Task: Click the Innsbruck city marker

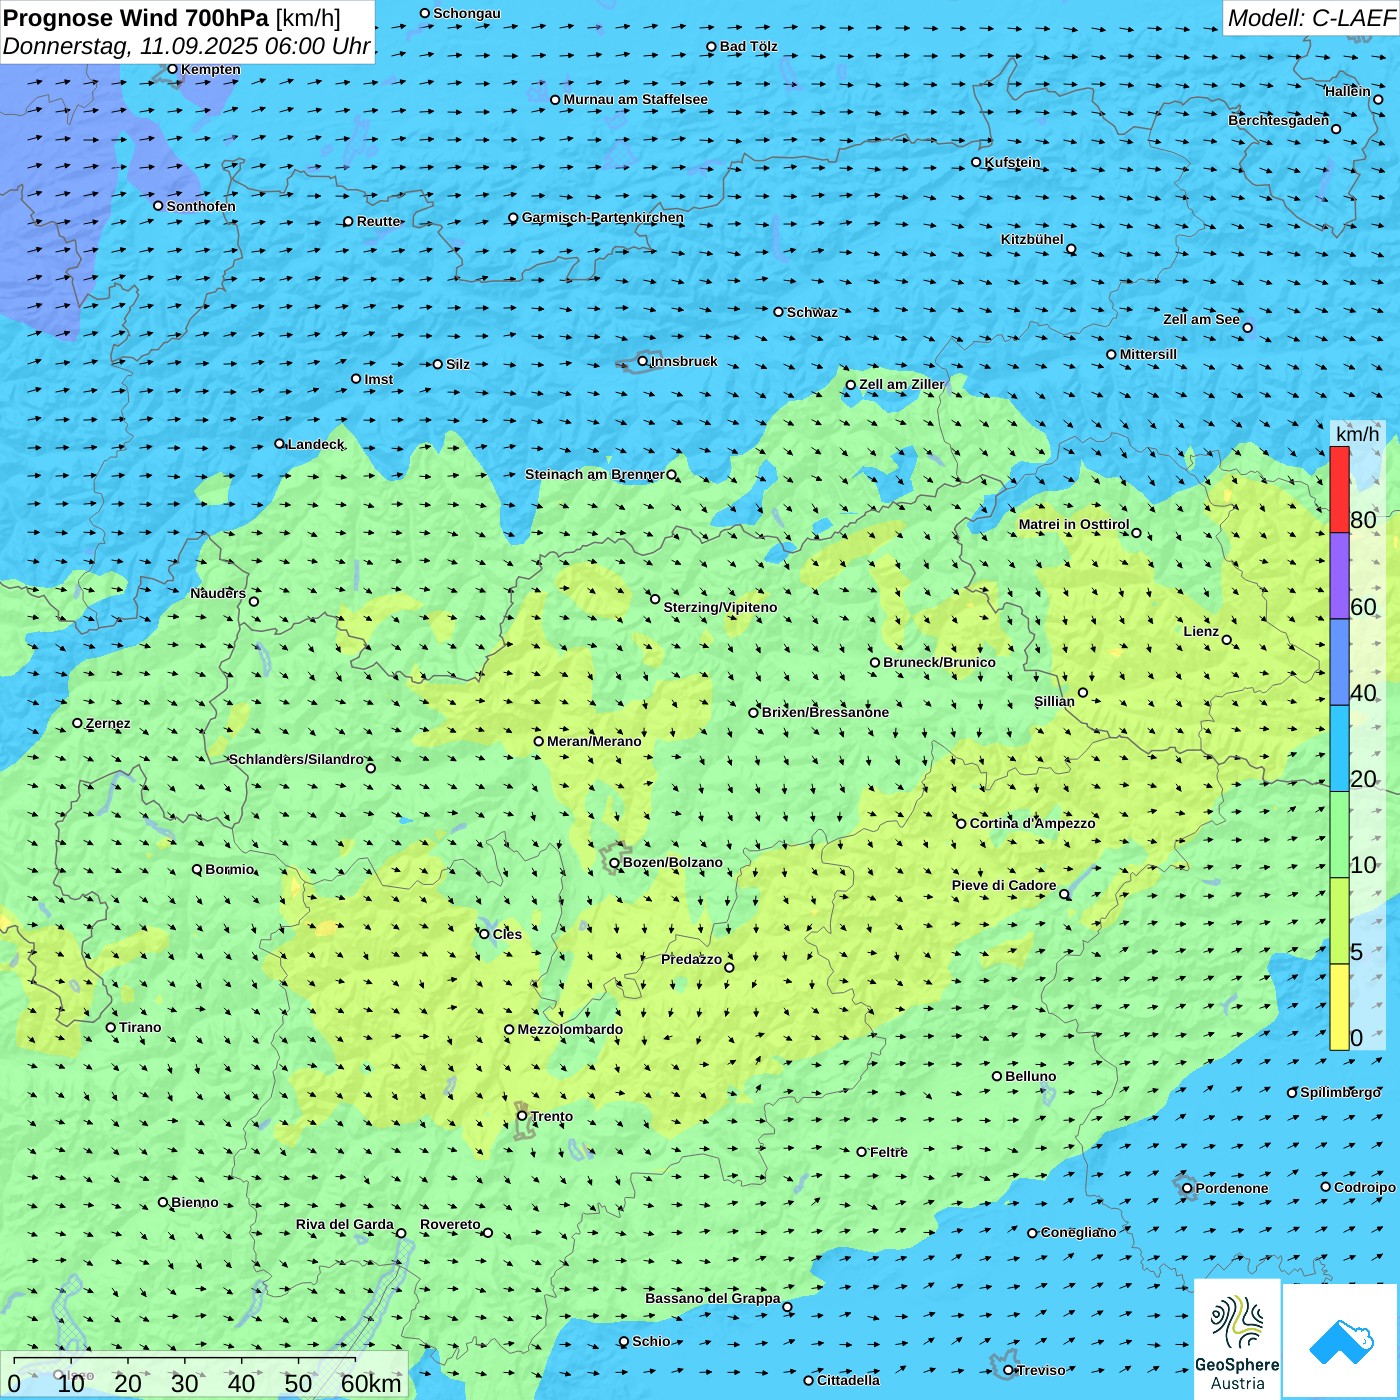Action: point(643,361)
